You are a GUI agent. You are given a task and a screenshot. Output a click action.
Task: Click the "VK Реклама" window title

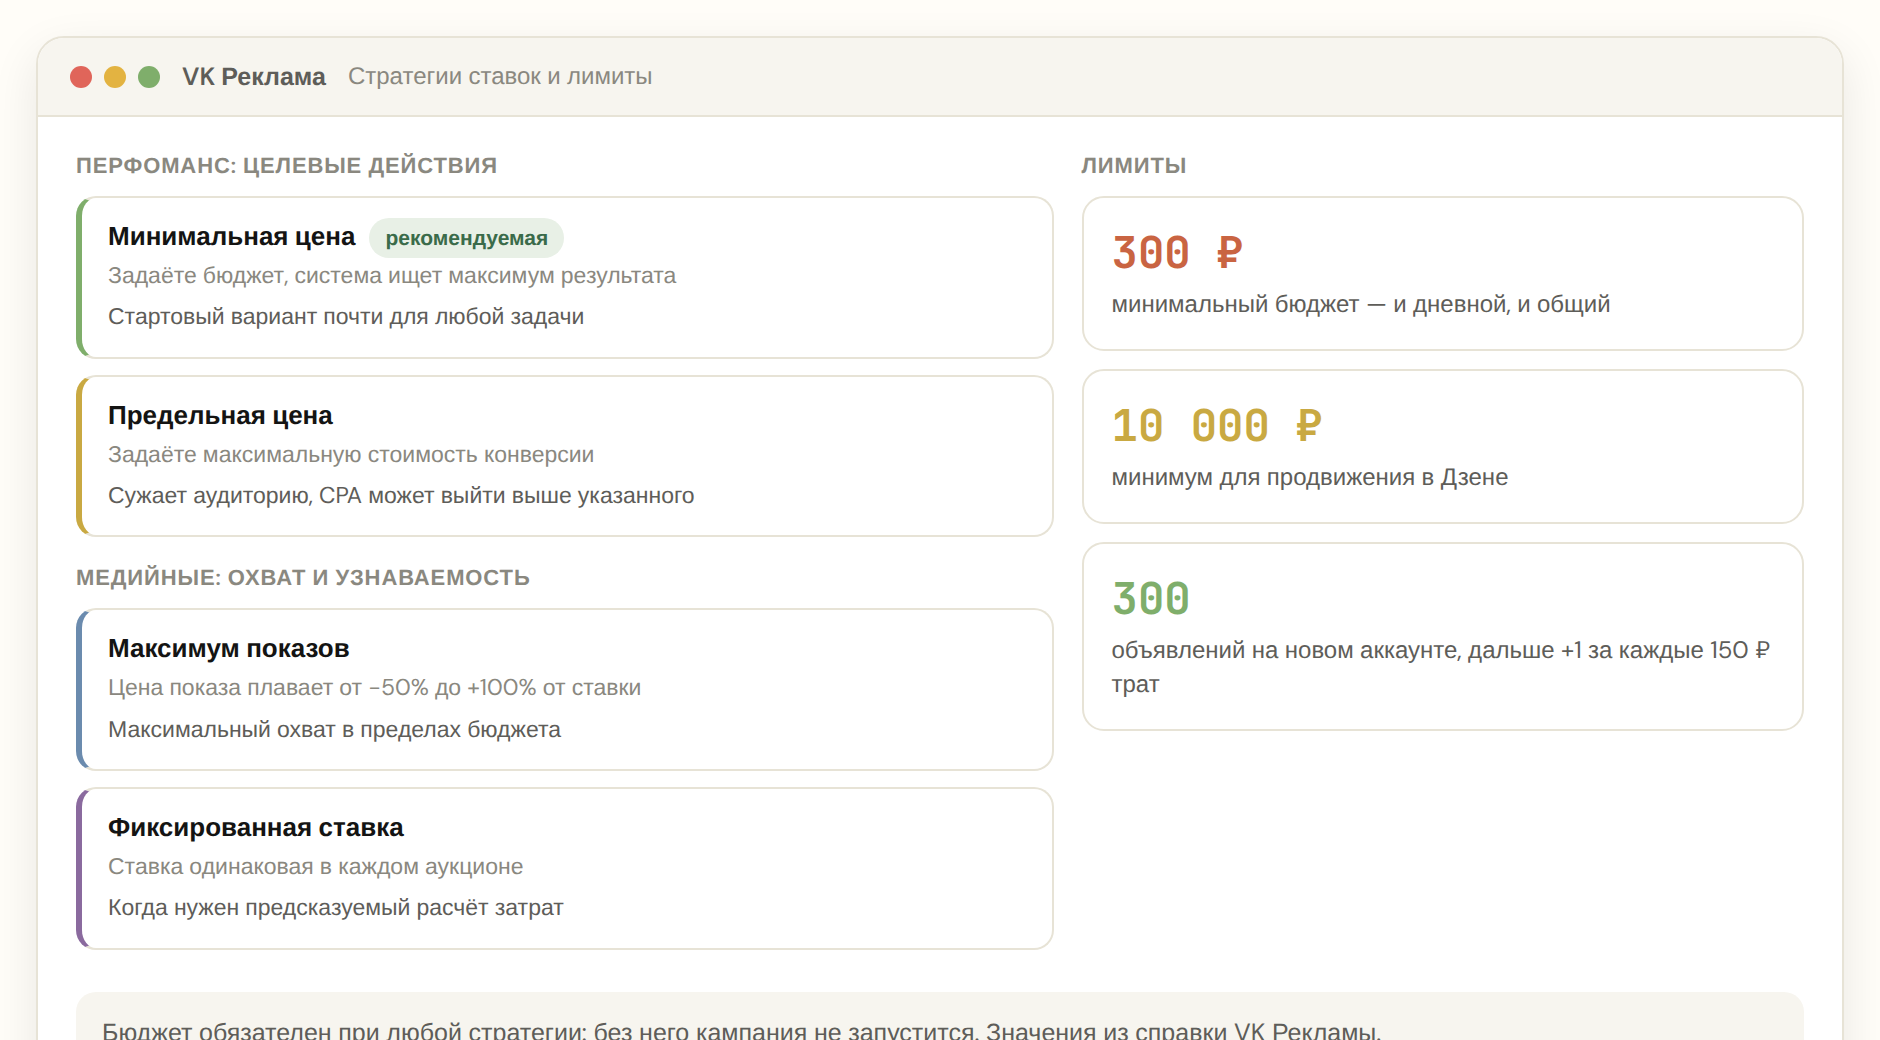click(x=254, y=77)
